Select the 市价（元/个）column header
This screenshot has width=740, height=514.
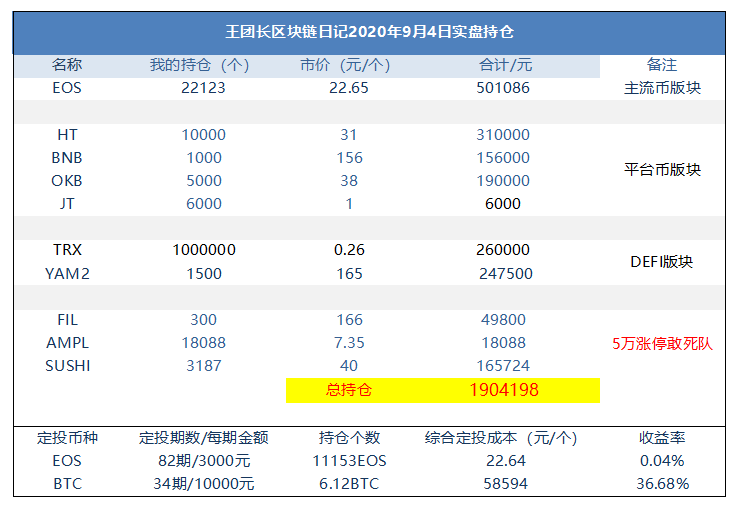click(x=345, y=65)
